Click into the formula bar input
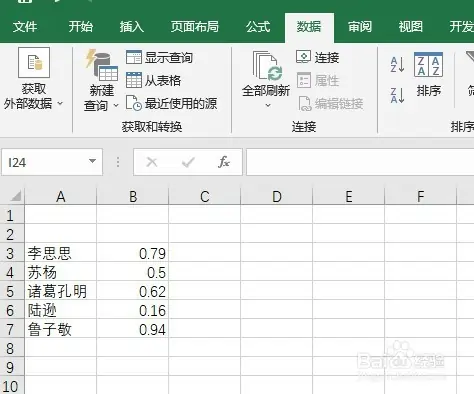This screenshot has height=394, width=474. point(360,162)
